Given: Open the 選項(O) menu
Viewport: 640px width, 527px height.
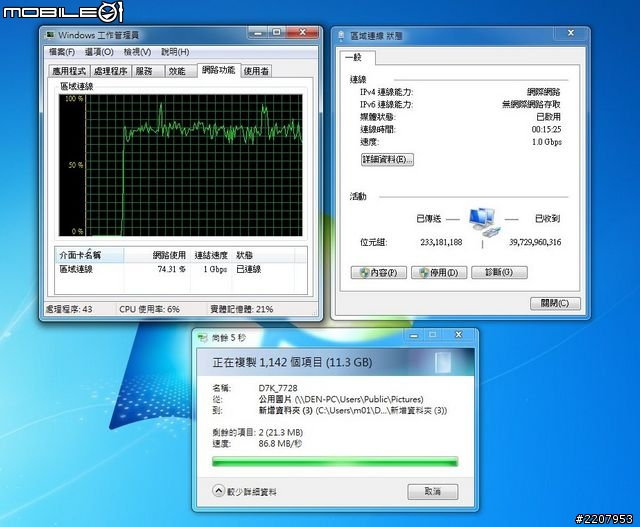Looking at the screenshot, I should tap(99, 52).
